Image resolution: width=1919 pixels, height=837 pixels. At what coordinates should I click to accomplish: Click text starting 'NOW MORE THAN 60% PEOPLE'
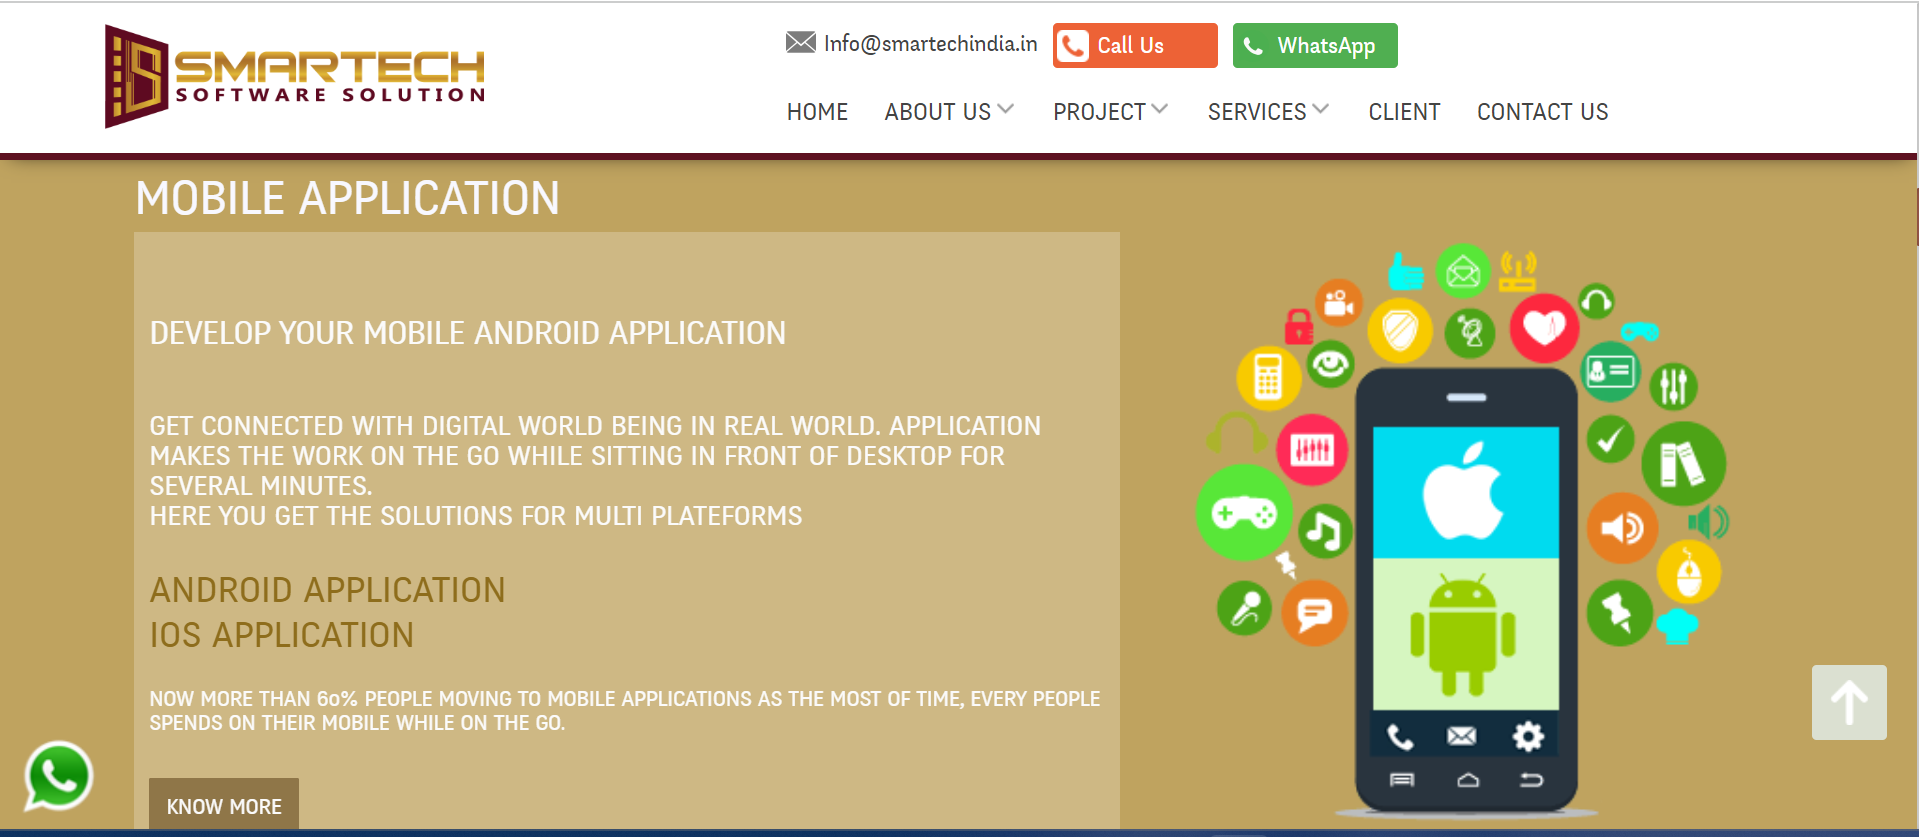coord(625,711)
